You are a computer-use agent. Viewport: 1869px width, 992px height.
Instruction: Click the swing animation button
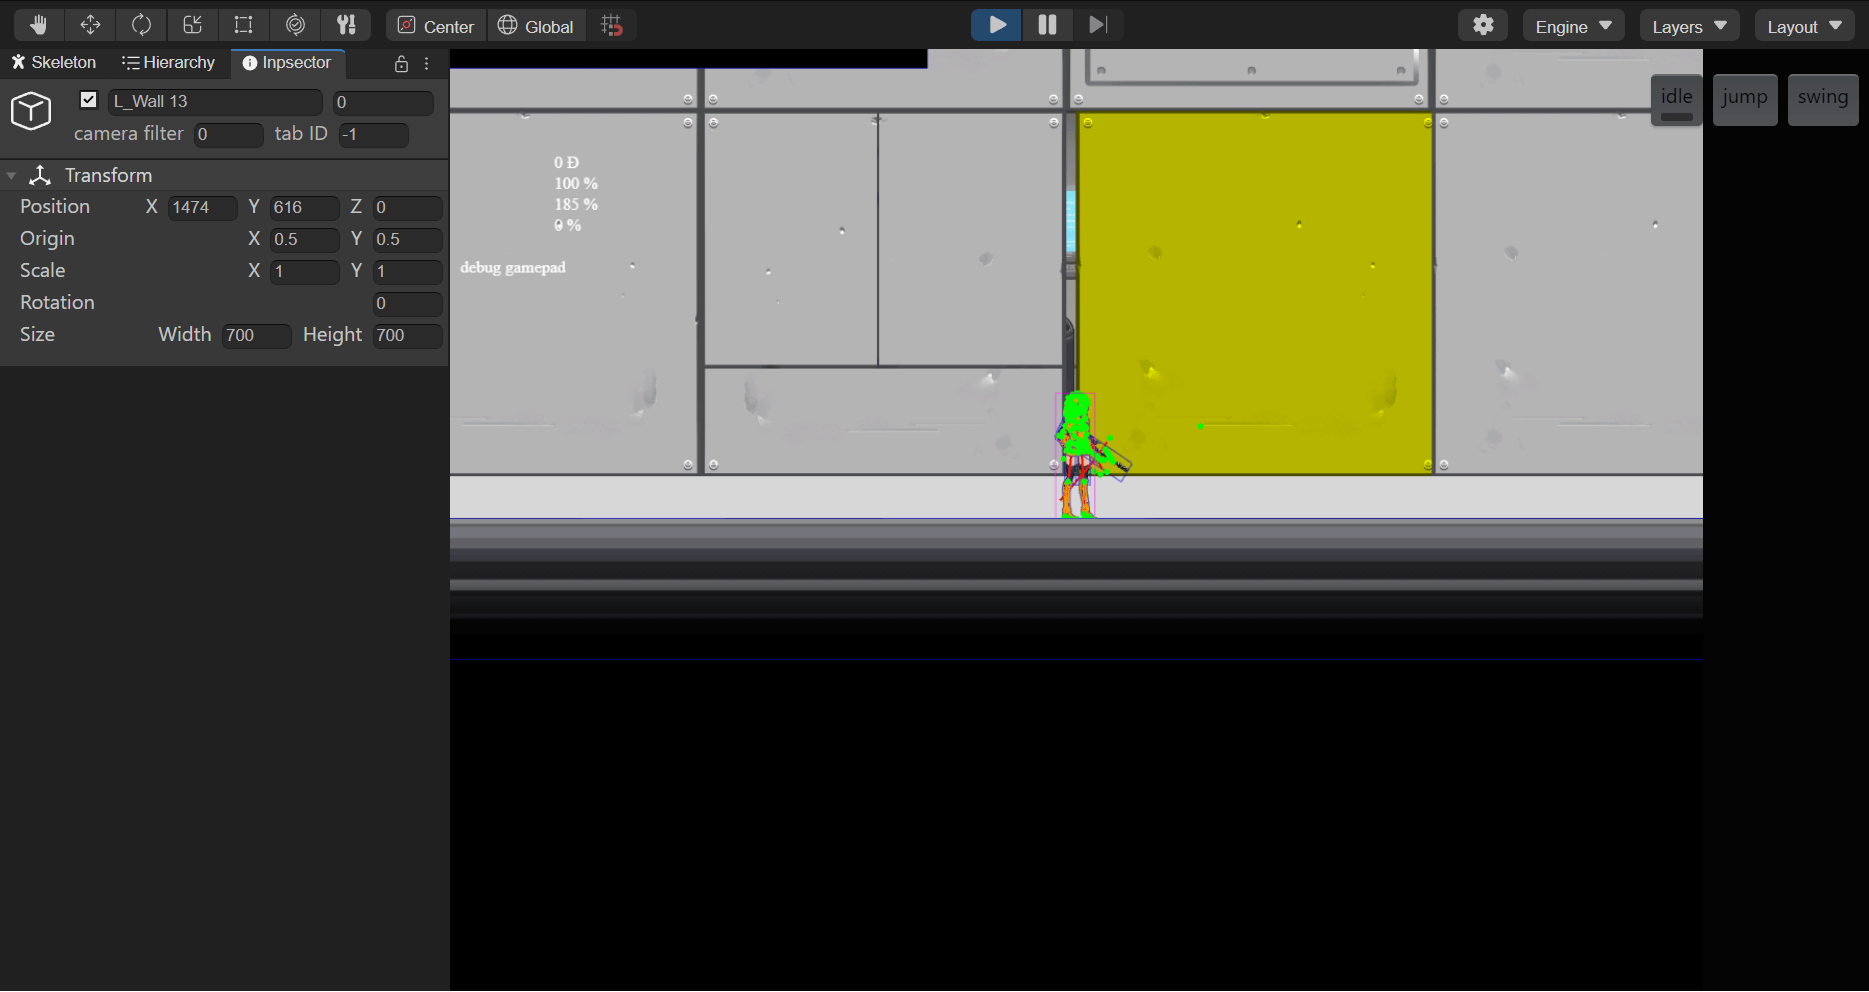coord(1822,99)
